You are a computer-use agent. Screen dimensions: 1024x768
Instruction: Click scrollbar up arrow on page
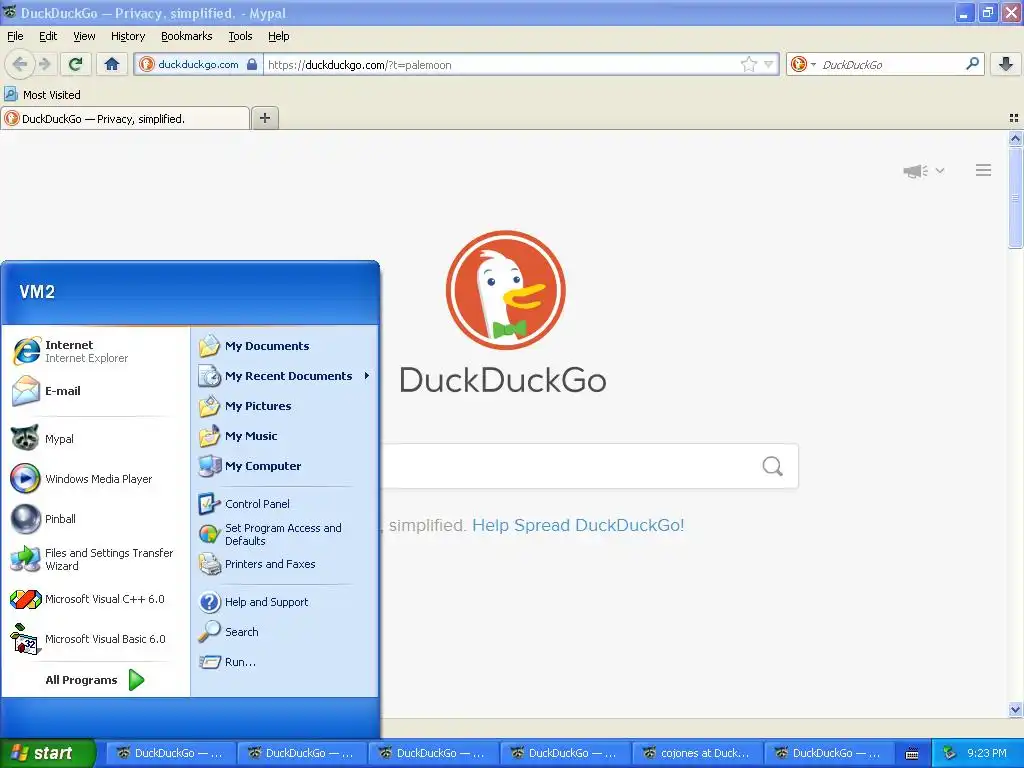[1015, 138]
